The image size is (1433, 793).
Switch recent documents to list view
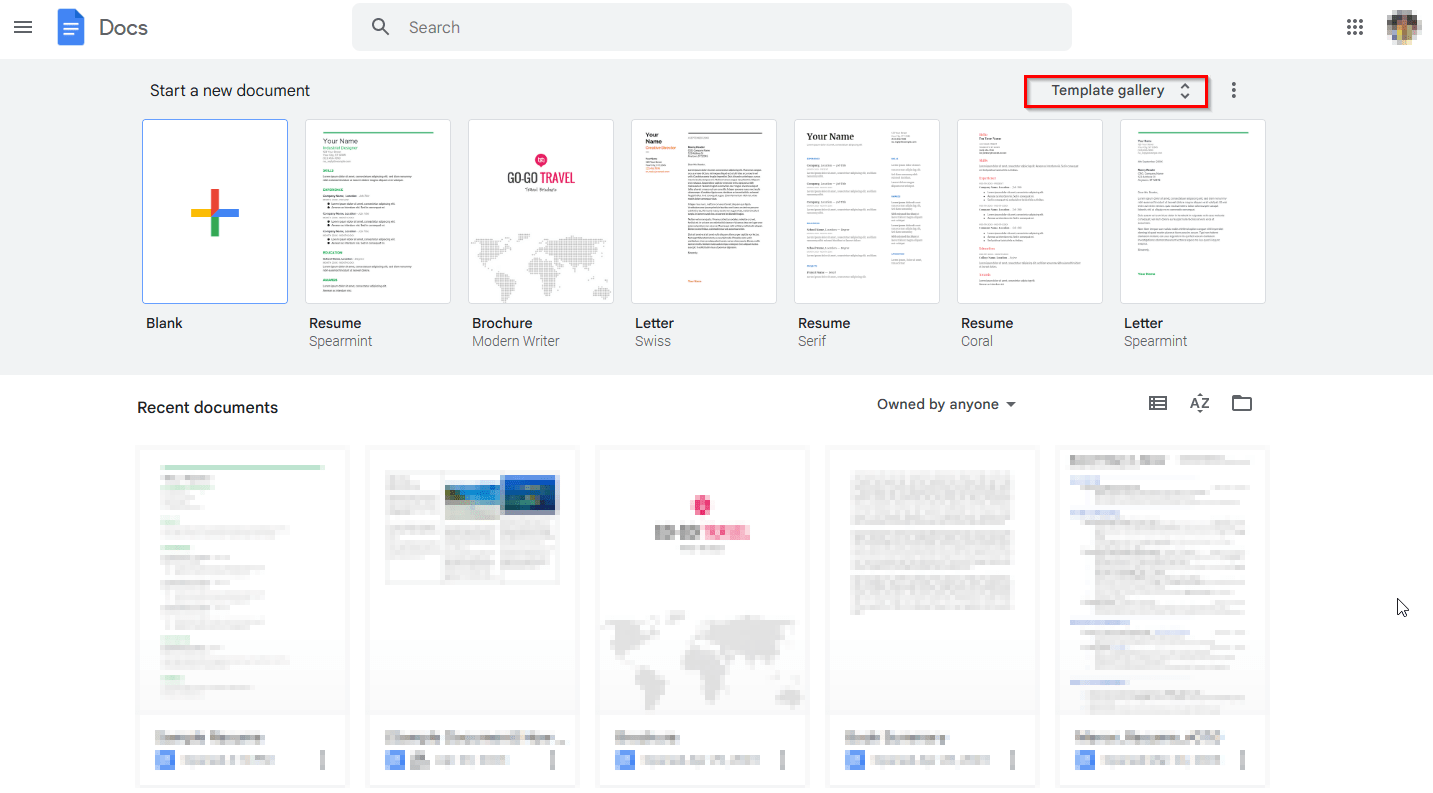tap(1158, 403)
